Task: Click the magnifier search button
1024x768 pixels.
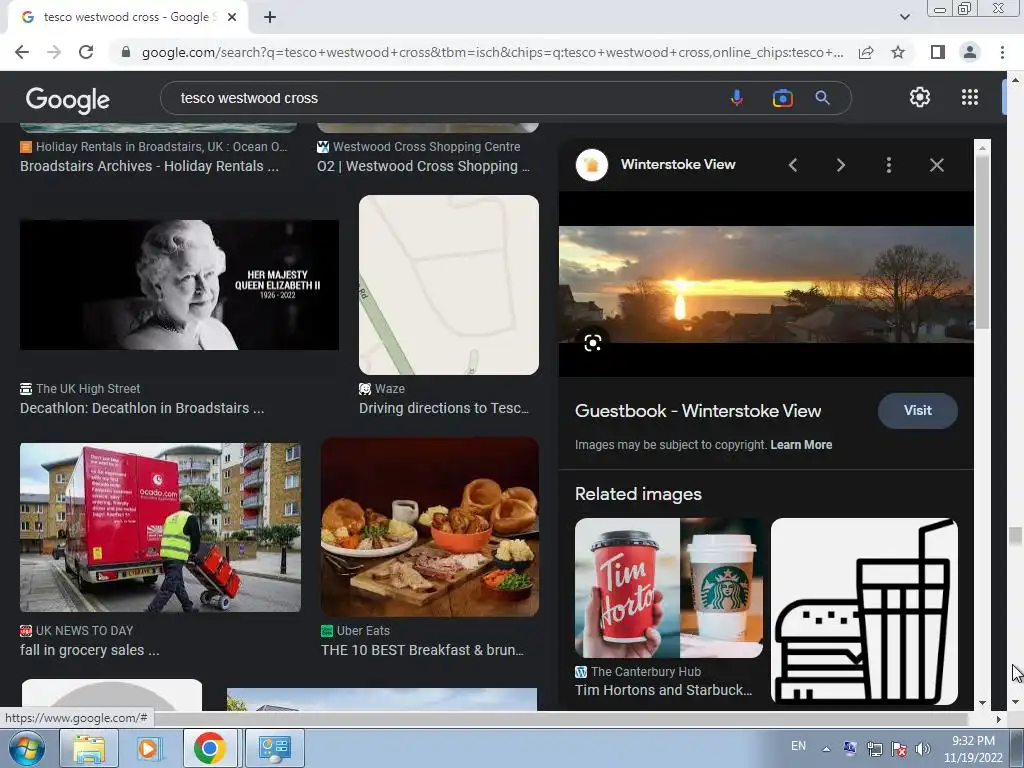Action: (x=822, y=98)
